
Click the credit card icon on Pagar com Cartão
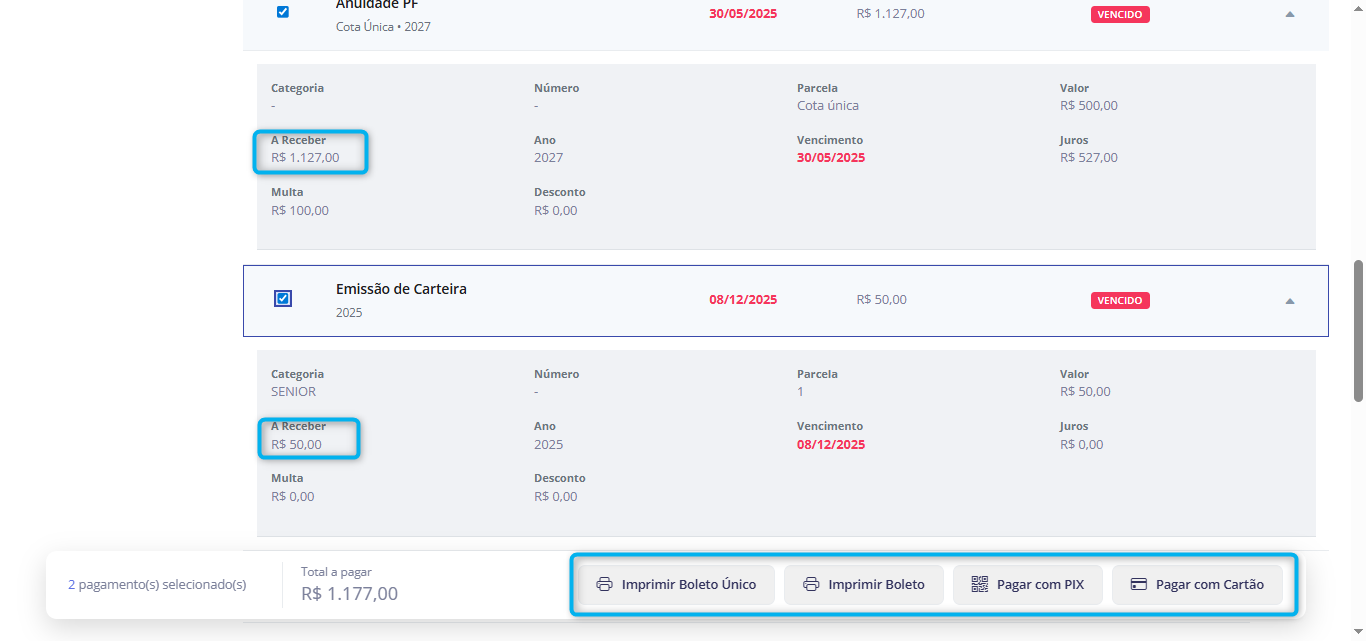1138,585
